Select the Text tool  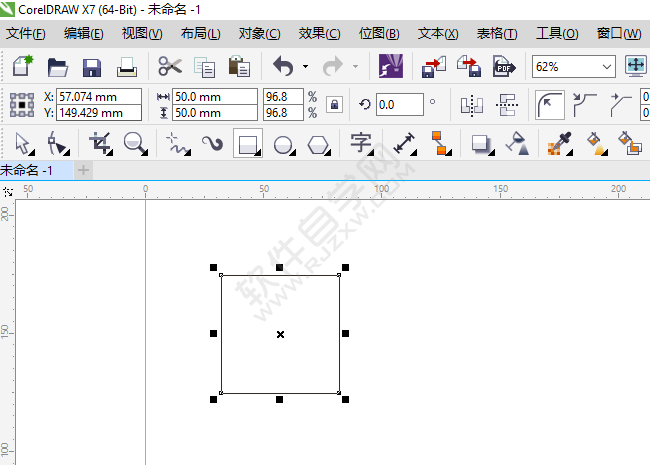tap(361, 143)
